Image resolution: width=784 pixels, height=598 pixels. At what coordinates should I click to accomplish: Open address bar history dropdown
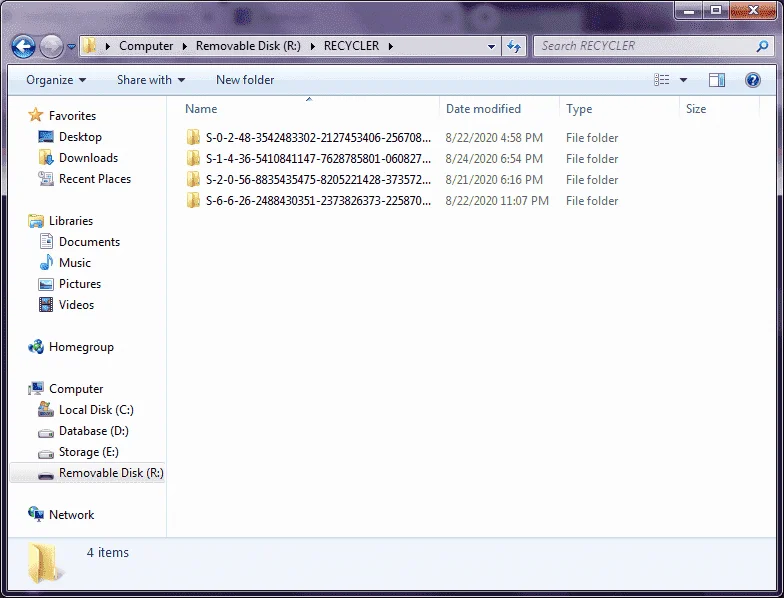492,46
